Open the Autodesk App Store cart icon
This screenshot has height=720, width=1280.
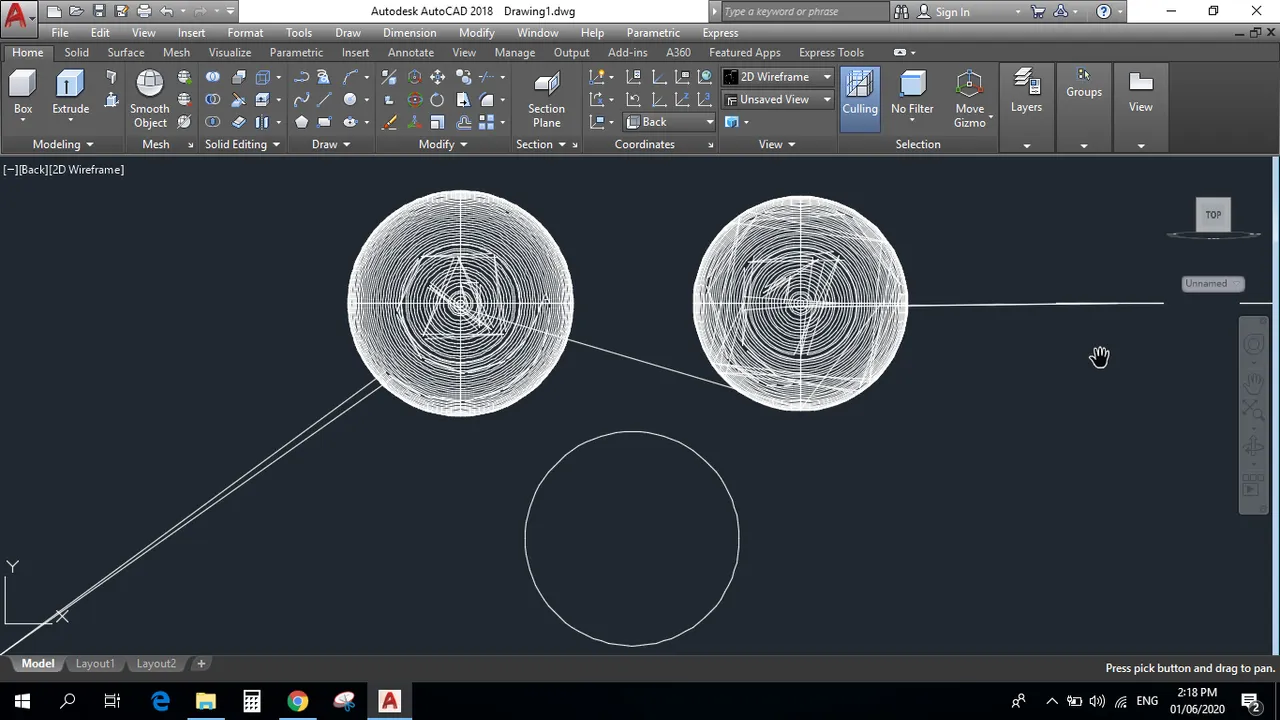click(x=1038, y=11)
